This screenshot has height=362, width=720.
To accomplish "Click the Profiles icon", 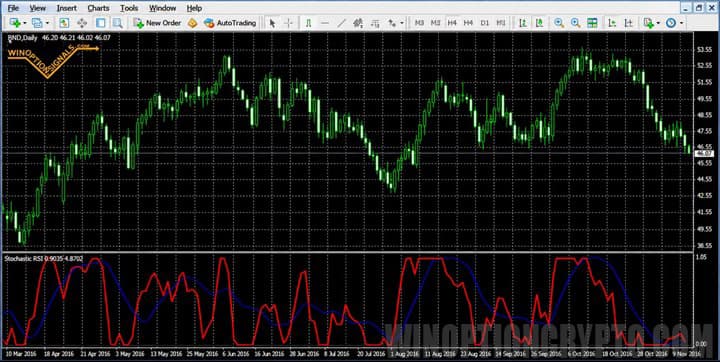I will 37,23.
